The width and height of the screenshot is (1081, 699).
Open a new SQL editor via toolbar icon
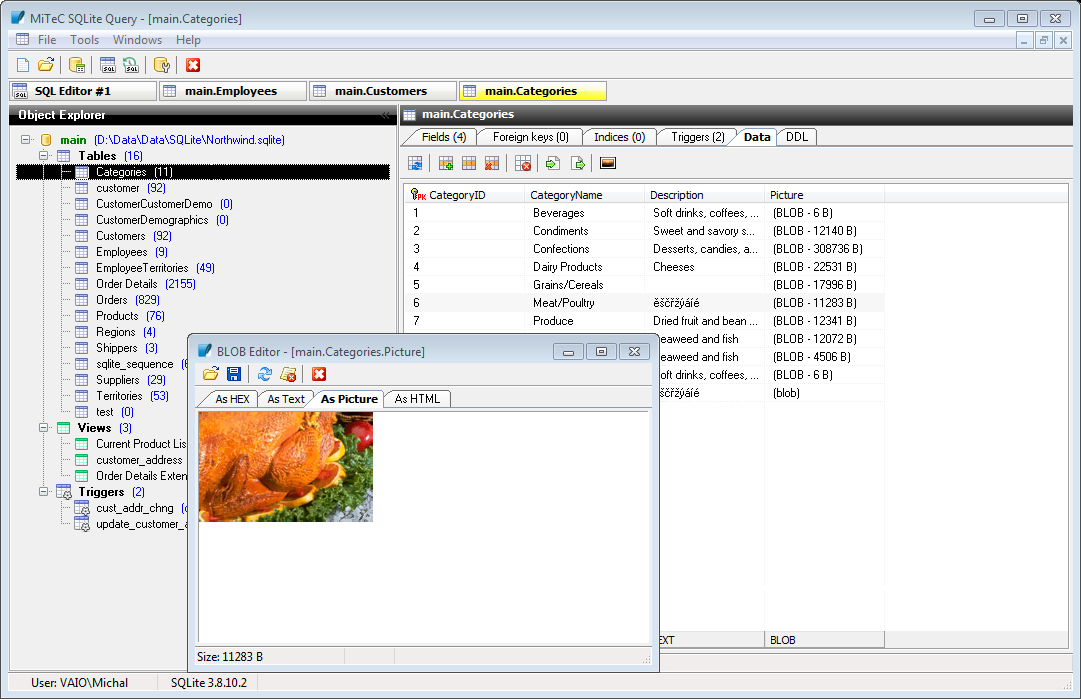[108, 65]
